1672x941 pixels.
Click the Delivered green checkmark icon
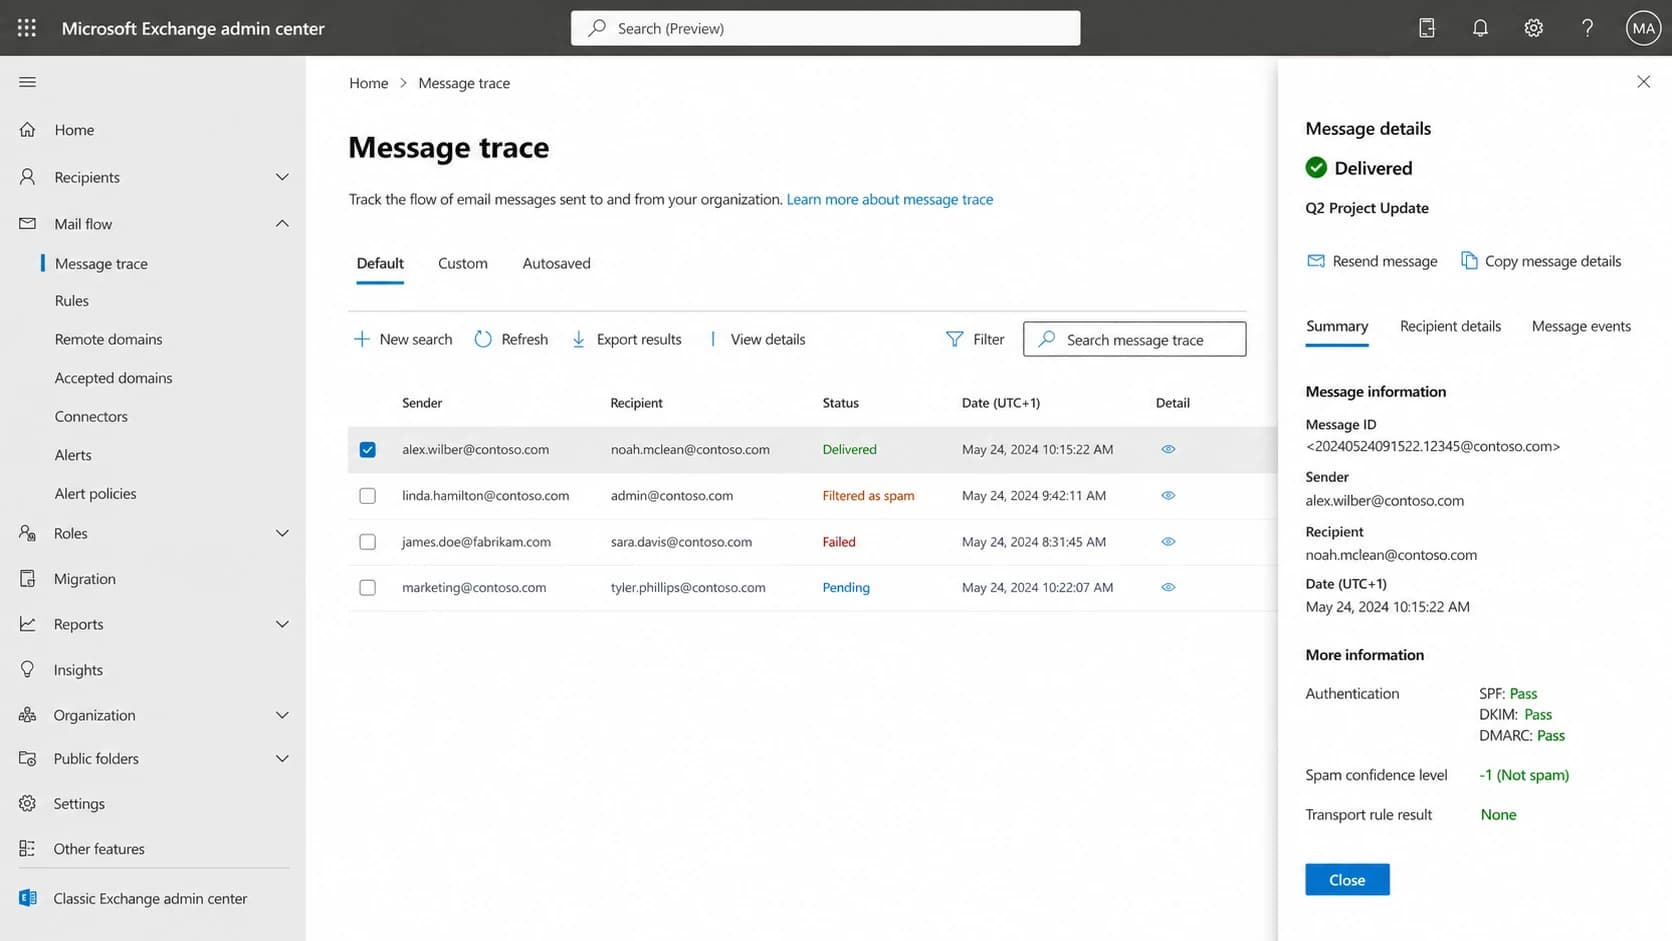coord(1316,168)
